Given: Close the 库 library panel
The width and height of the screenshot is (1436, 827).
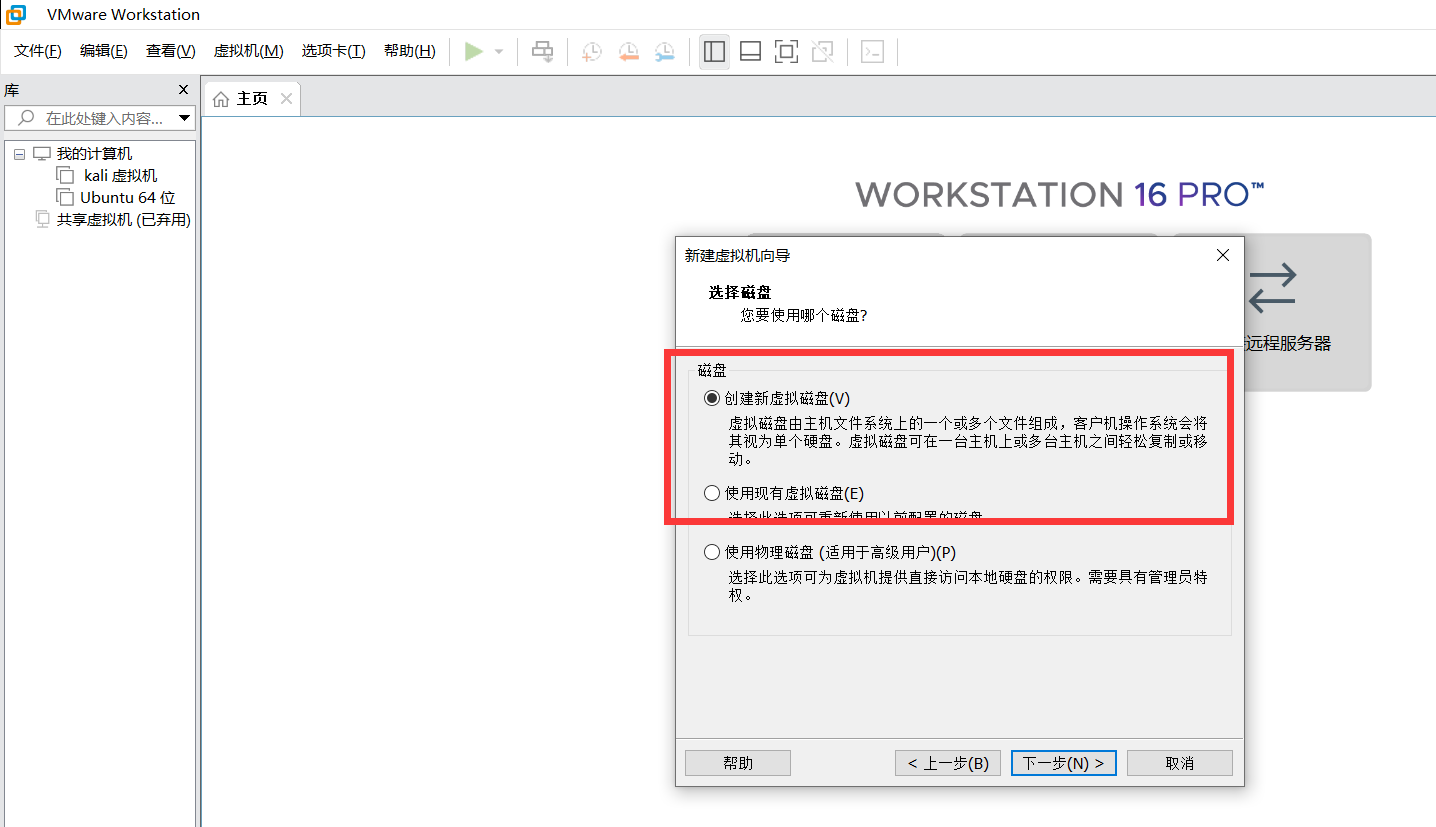Looking at the screenshot, I should [183, 89].
